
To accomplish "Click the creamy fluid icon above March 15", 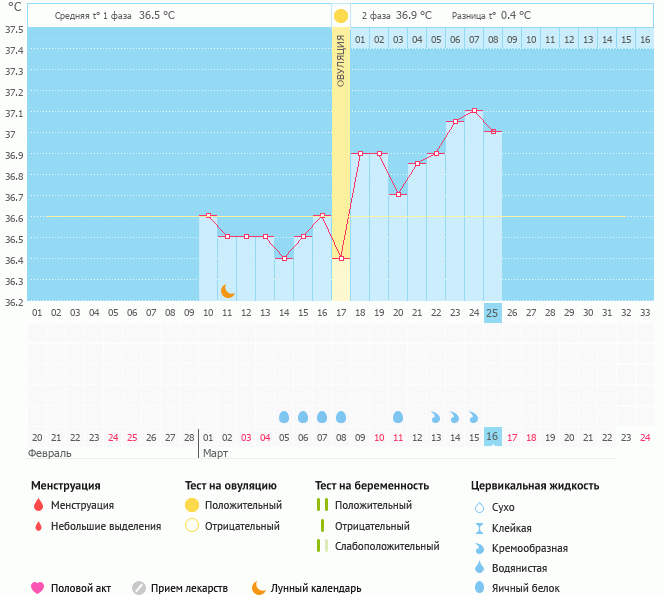I will [x=474, y=416].
